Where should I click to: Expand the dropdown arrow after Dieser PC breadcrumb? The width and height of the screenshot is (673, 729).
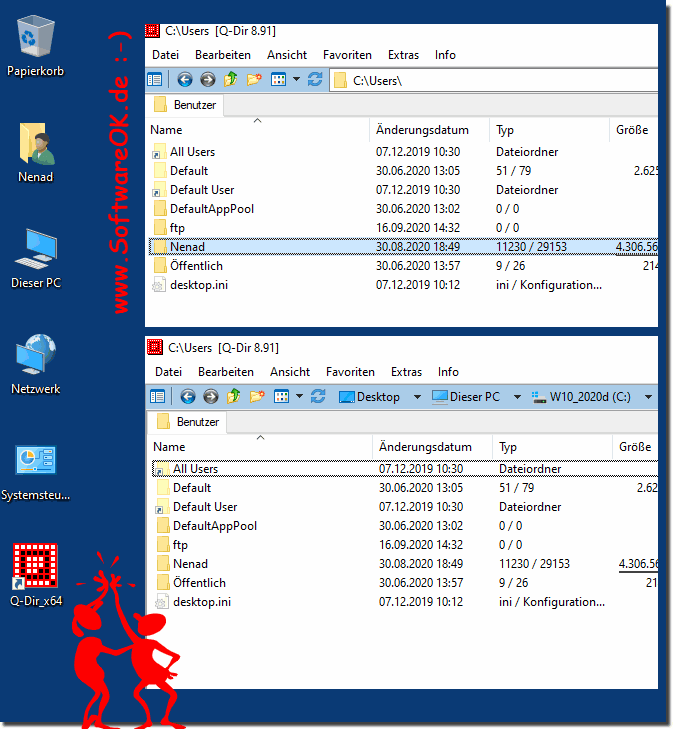click(x=517, y=397)
